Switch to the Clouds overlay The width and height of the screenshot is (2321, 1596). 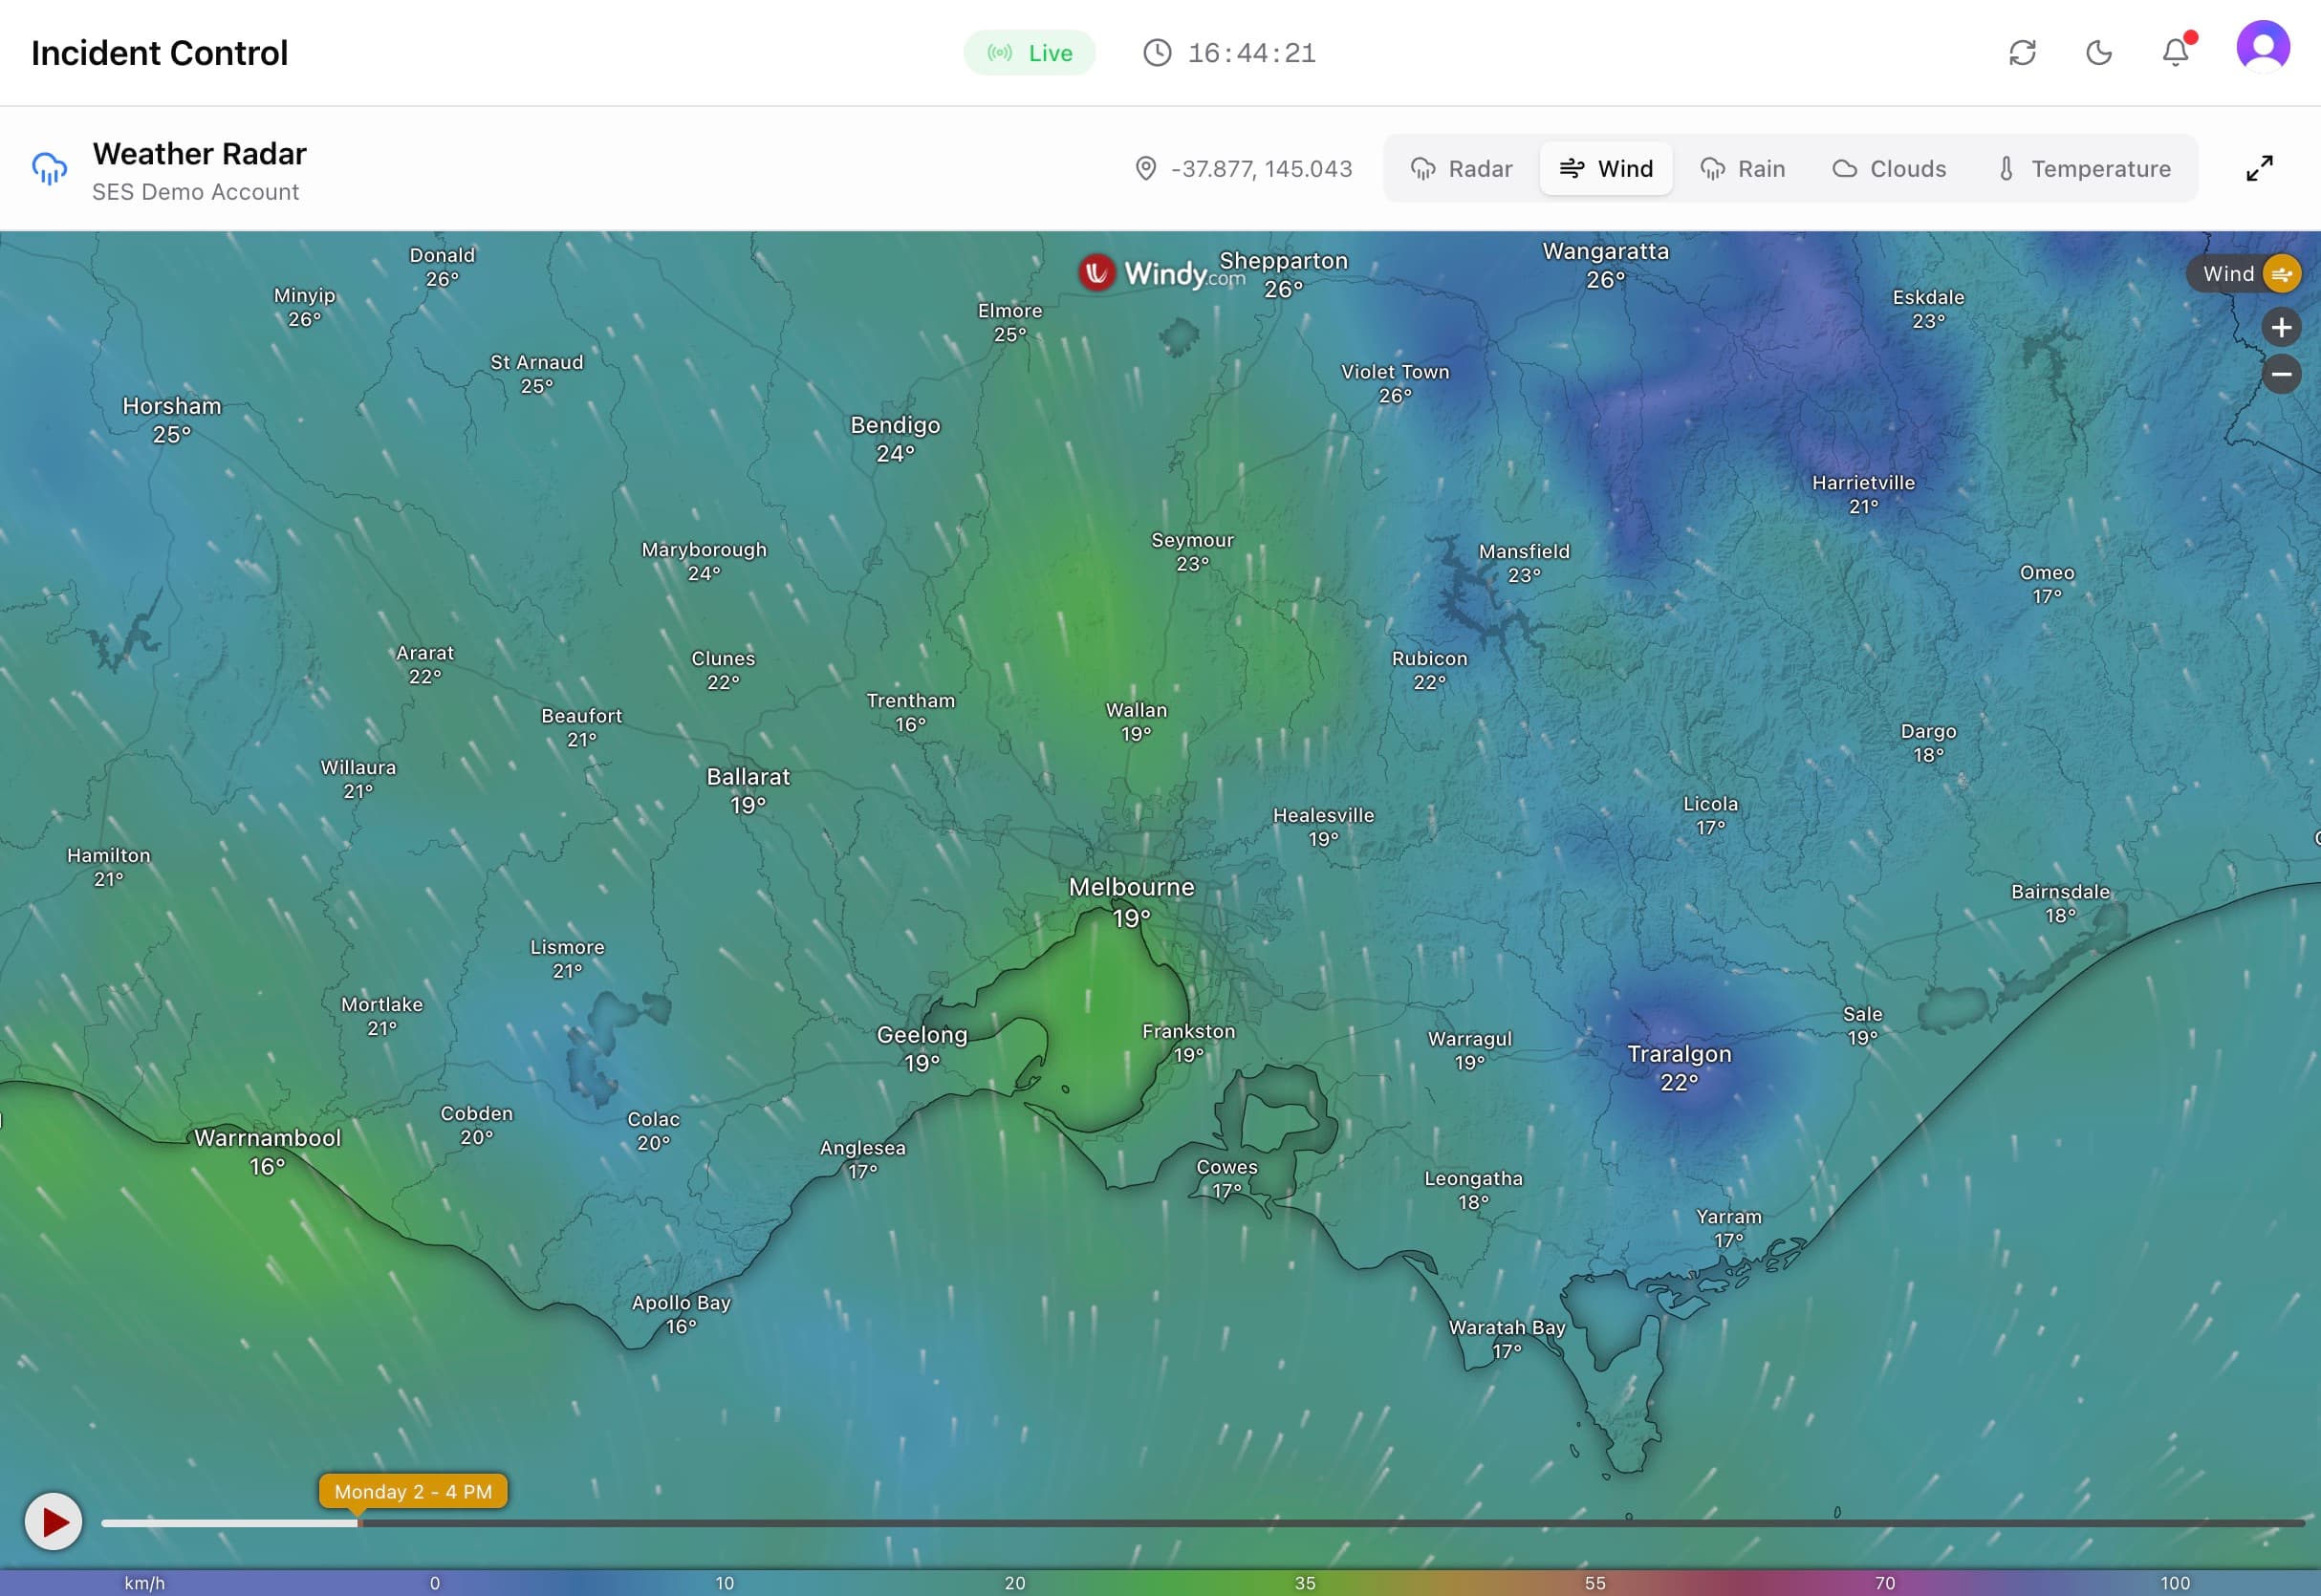point(1890,168)
